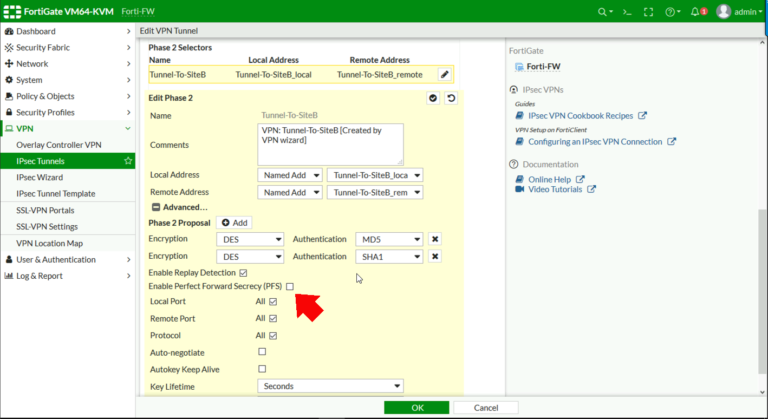768x419 pixels.
Task: Open the admin user menu
Action: pos(739,12)
